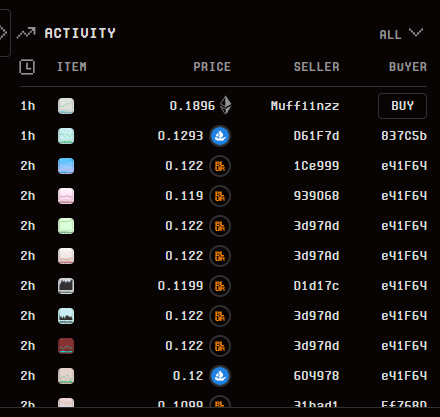Click the 2h timestamp in 939068 row

tap(28, 196)
